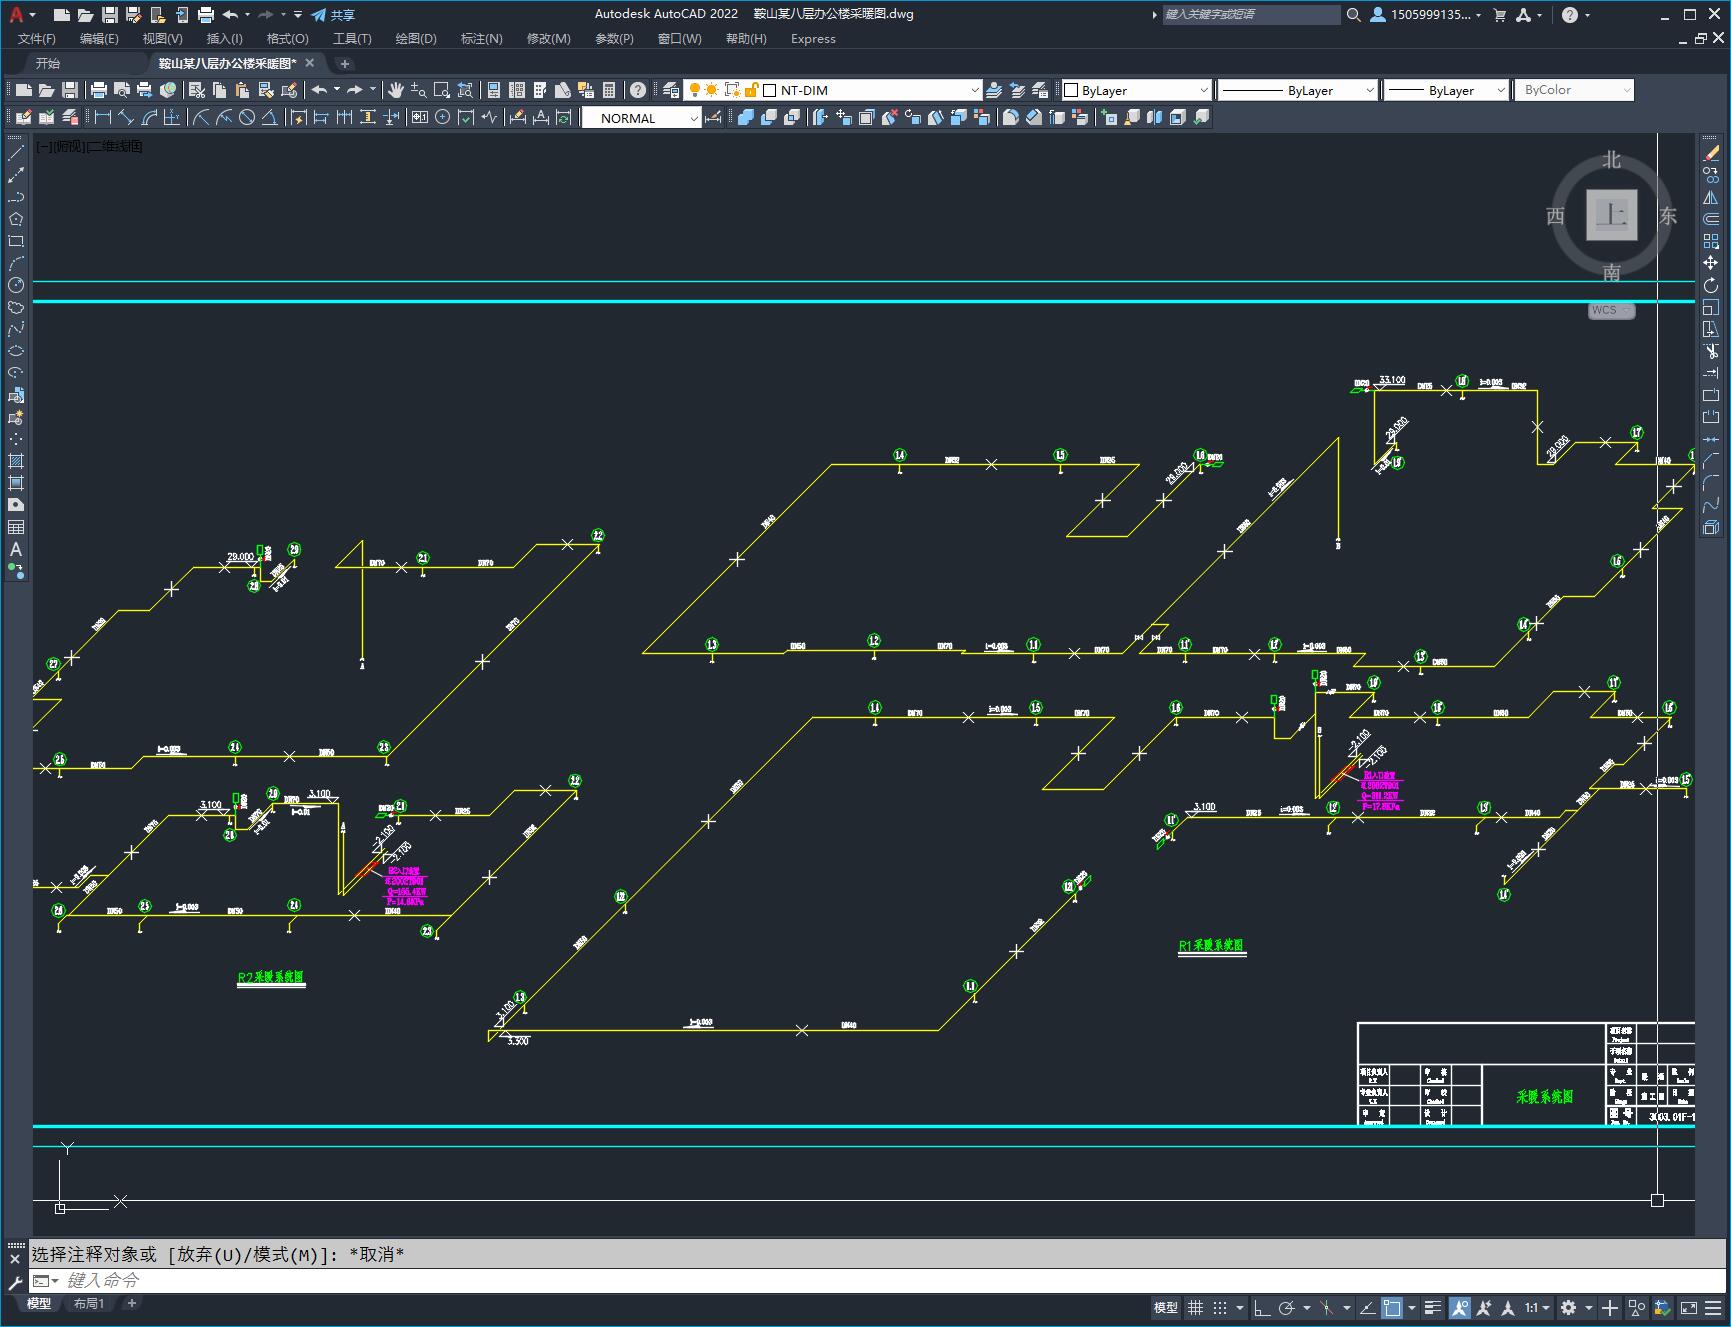Click Save in the quick access toolbar
Screen dimensions: 1731x1327
[110, 15]
